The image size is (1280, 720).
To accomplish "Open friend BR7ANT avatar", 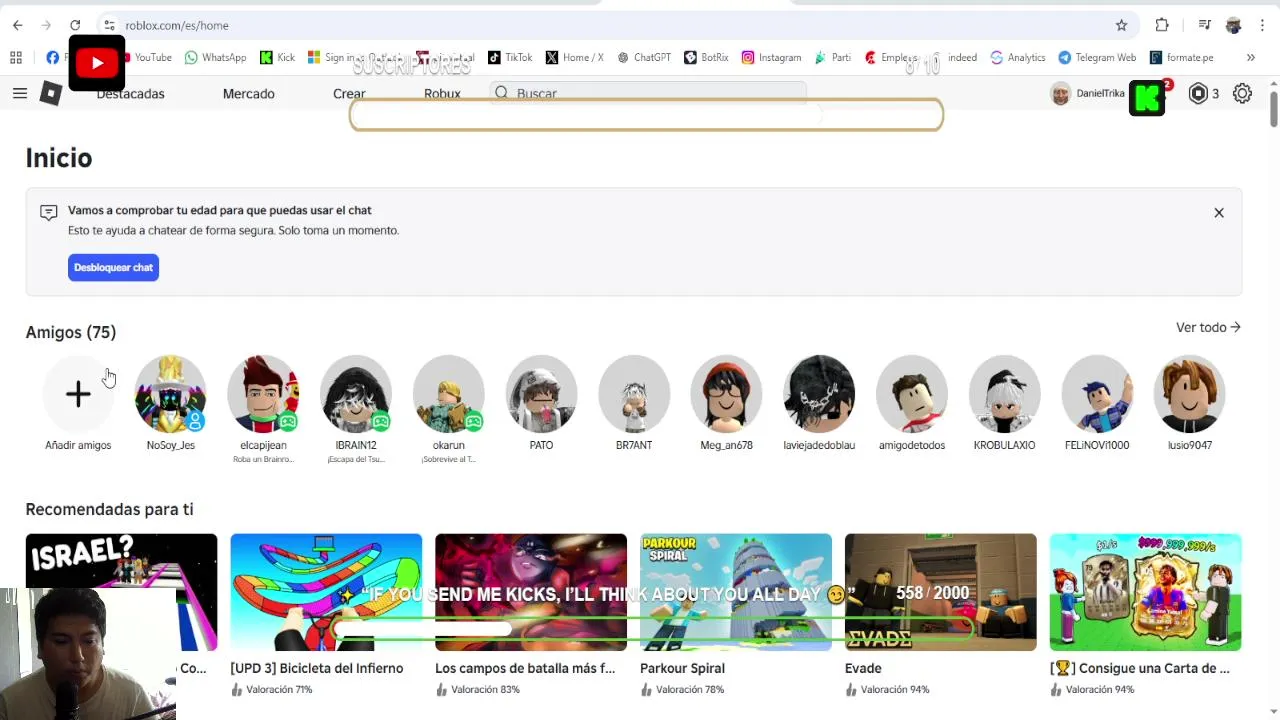I will pyautogui.click(x=634, y=394).
